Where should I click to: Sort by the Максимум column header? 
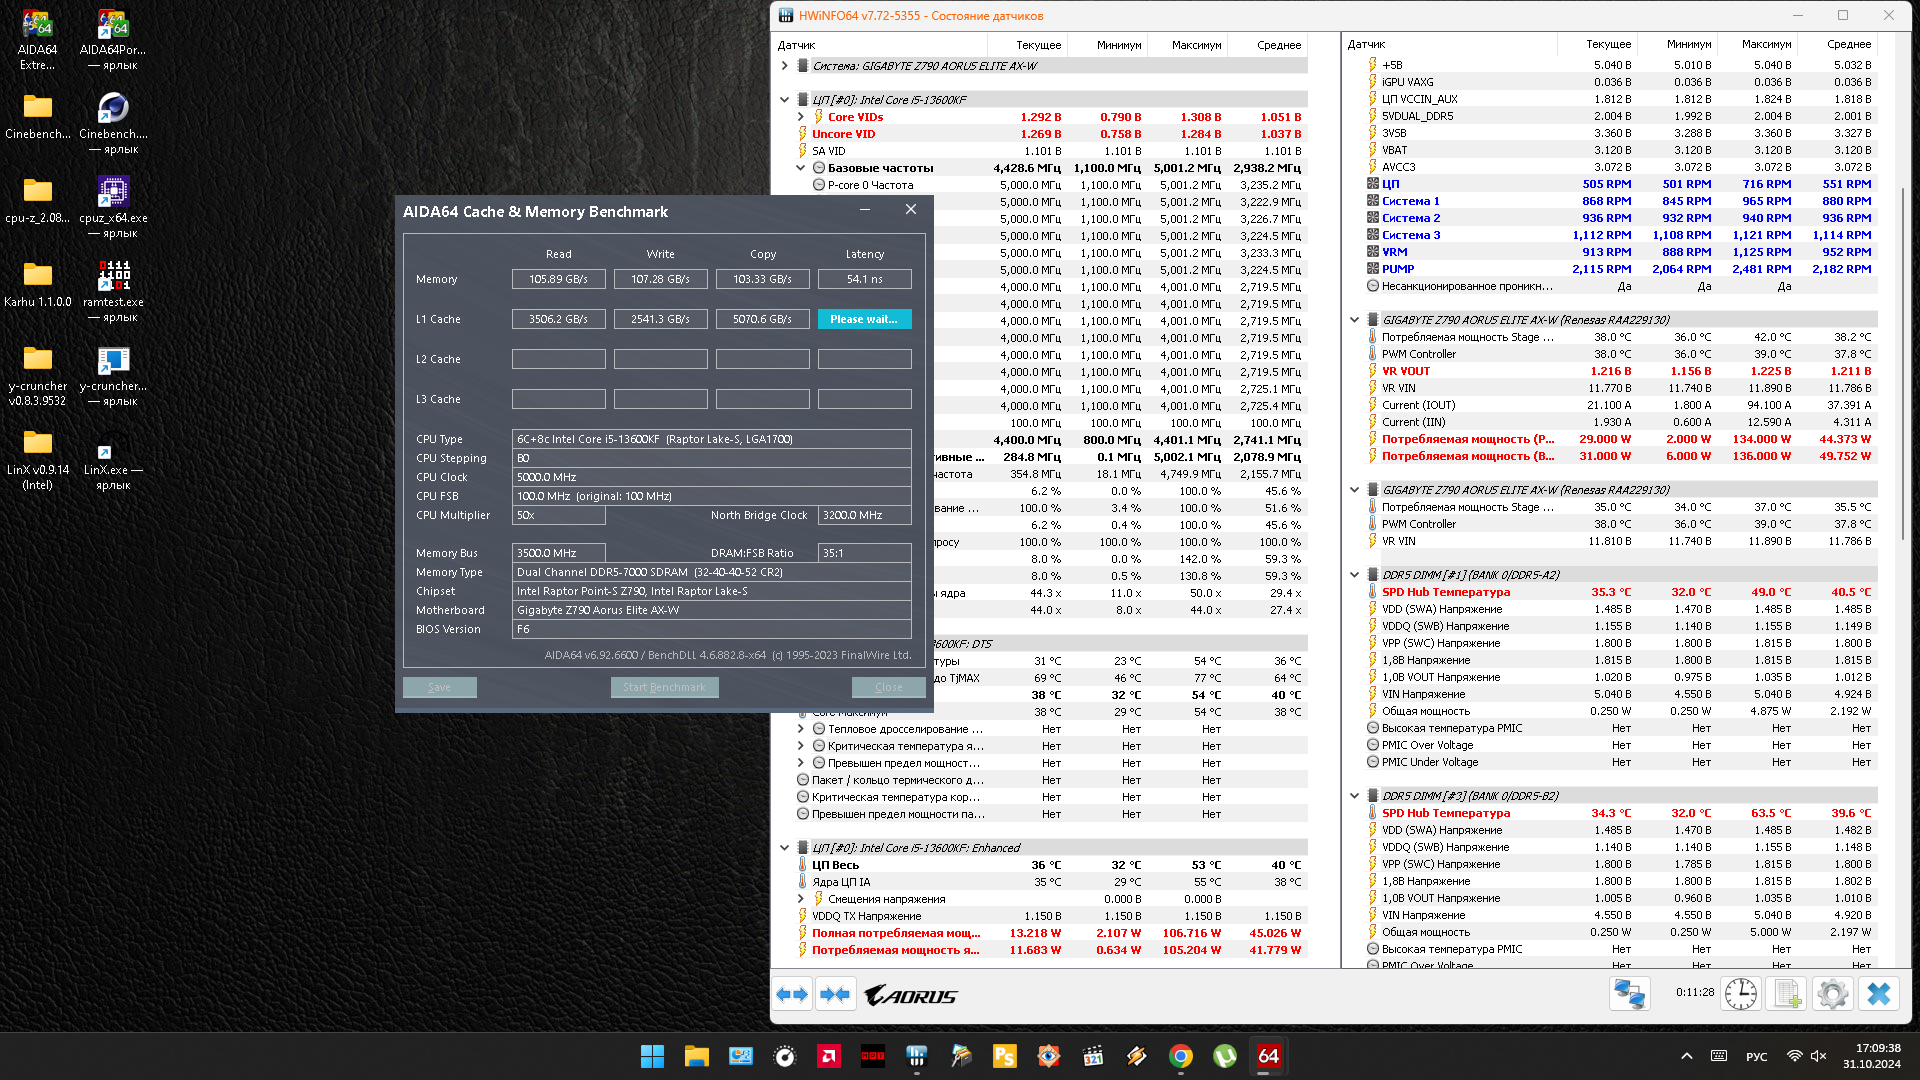point(1195,45)
